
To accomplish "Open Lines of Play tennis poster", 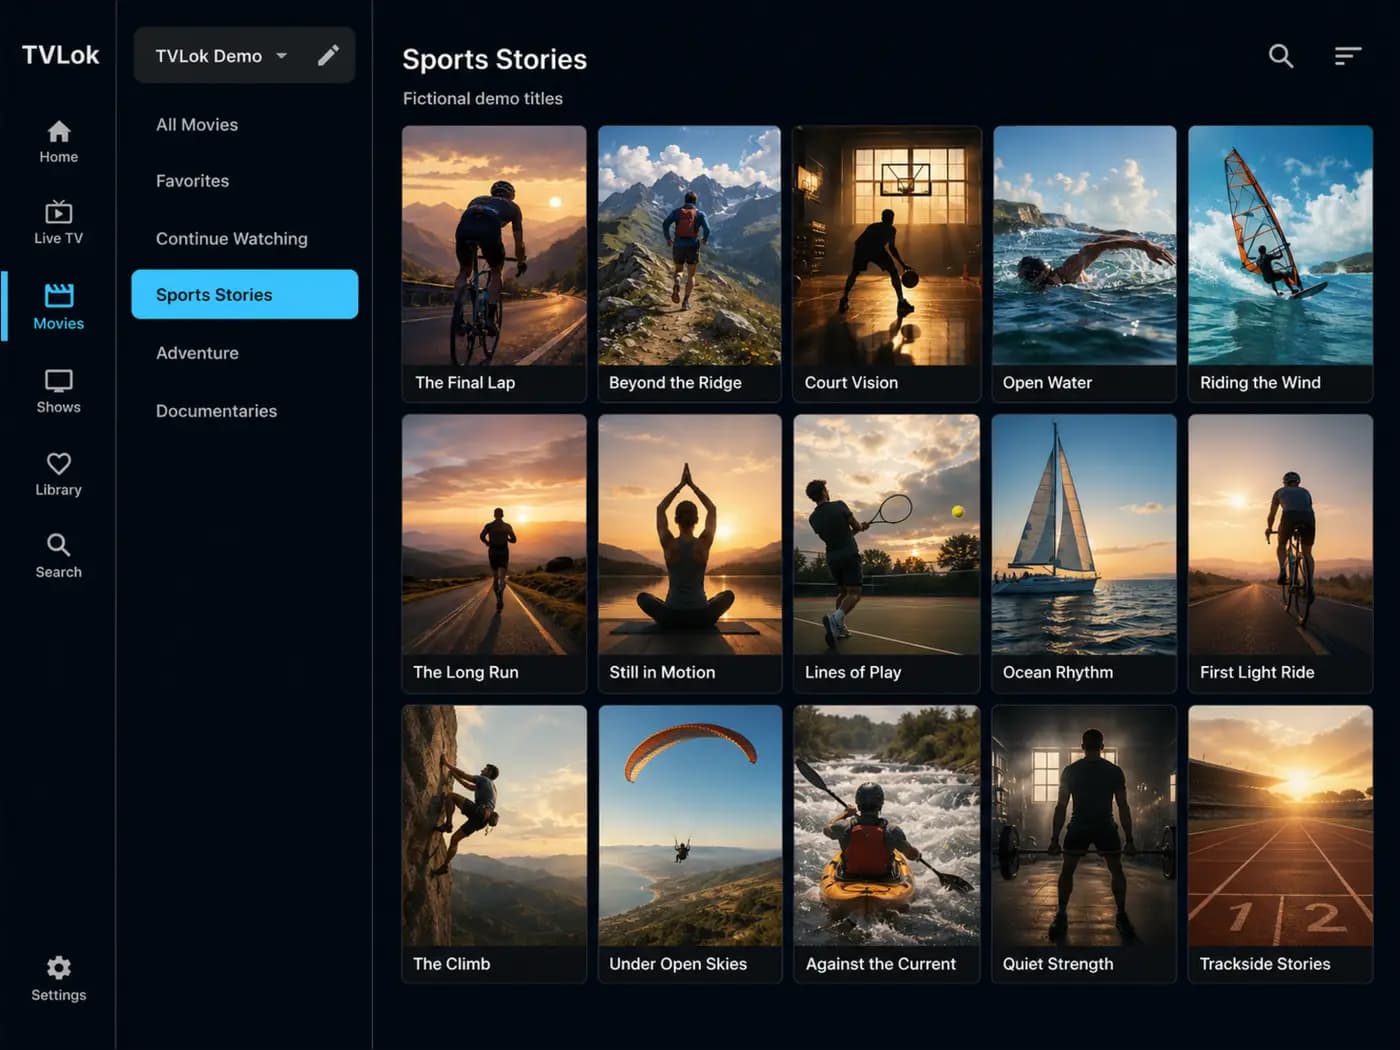I will coord(886,554).
